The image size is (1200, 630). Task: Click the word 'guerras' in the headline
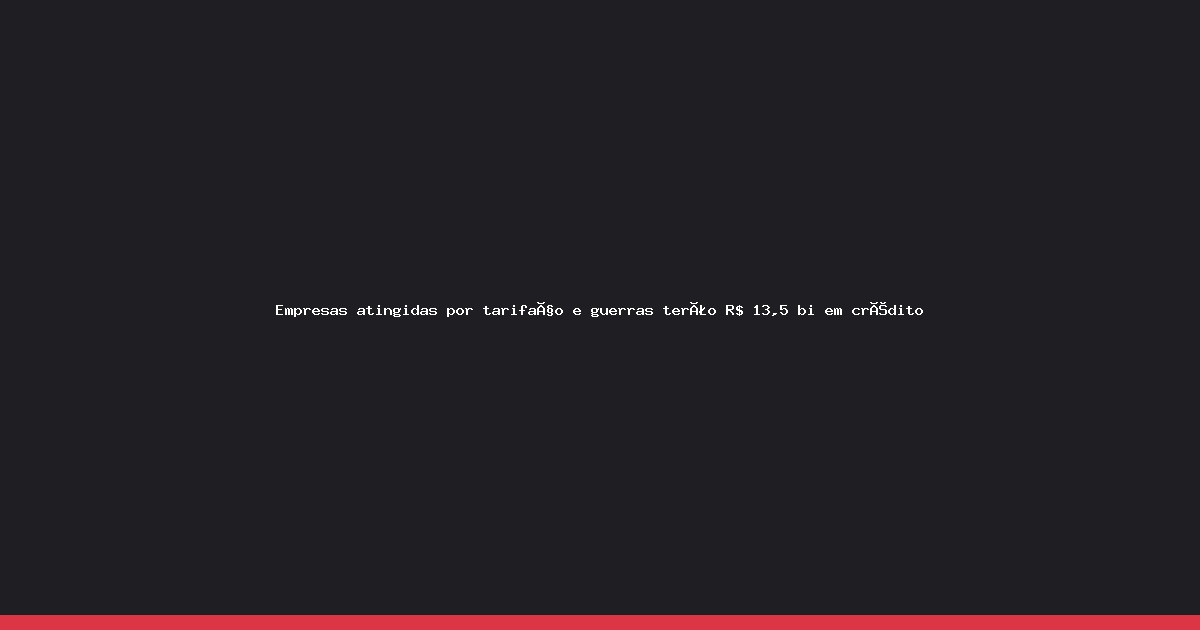click(x=622, y=312)
